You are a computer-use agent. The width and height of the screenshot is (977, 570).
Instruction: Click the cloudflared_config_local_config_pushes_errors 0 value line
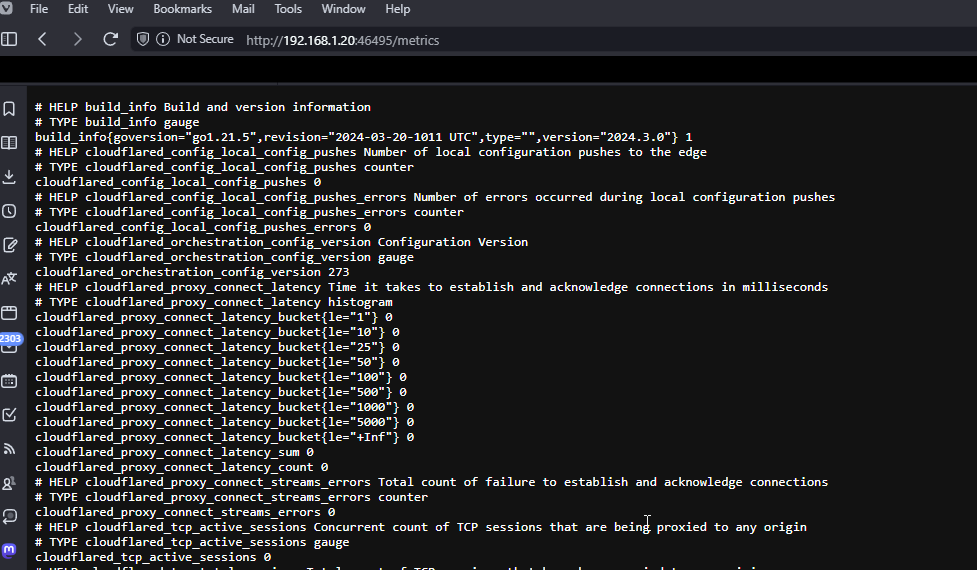(x=203, y=227)
